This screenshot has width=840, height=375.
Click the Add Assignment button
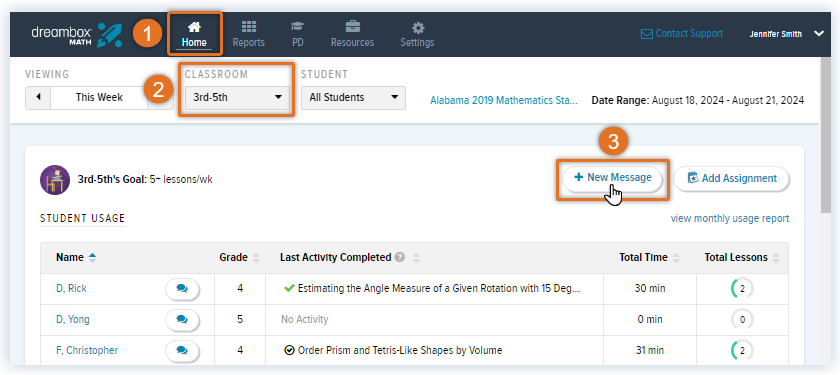tap(732, 178)
